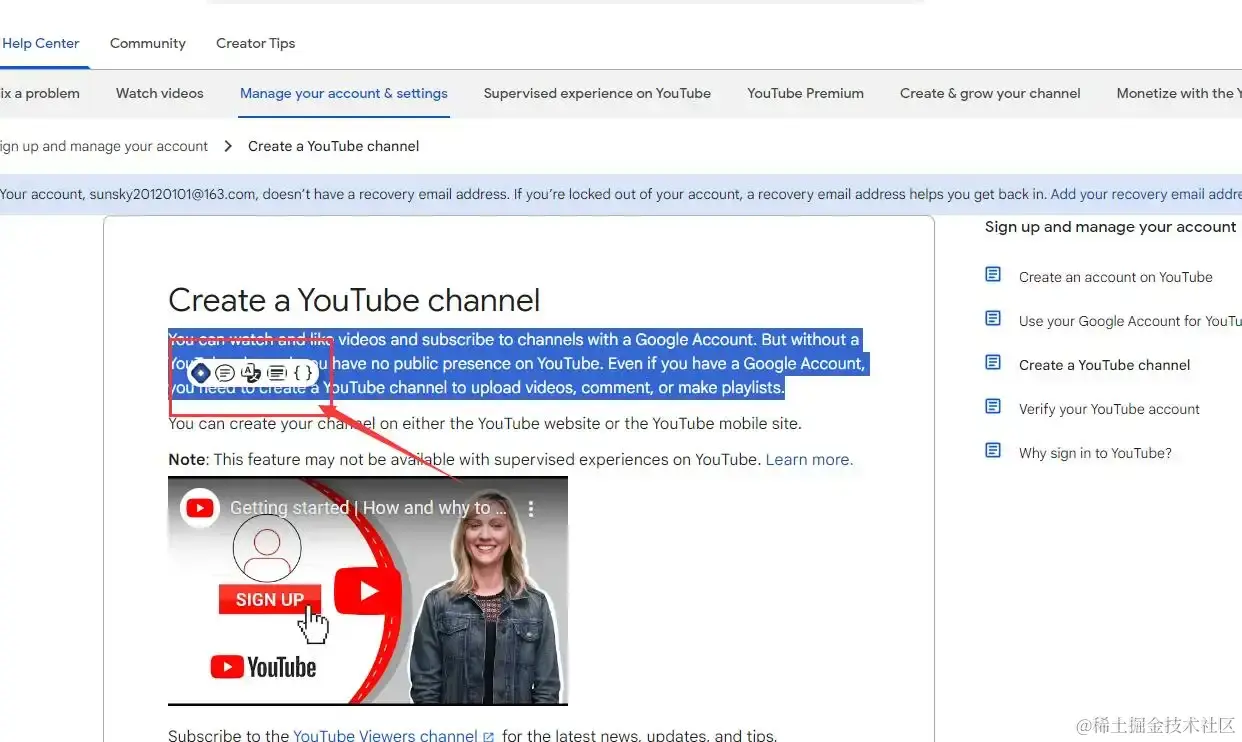Click the SIGN UP graphic in video thumbnail
The width and height of the screenshot is (1242, 742).
click(x=269, y=600)
